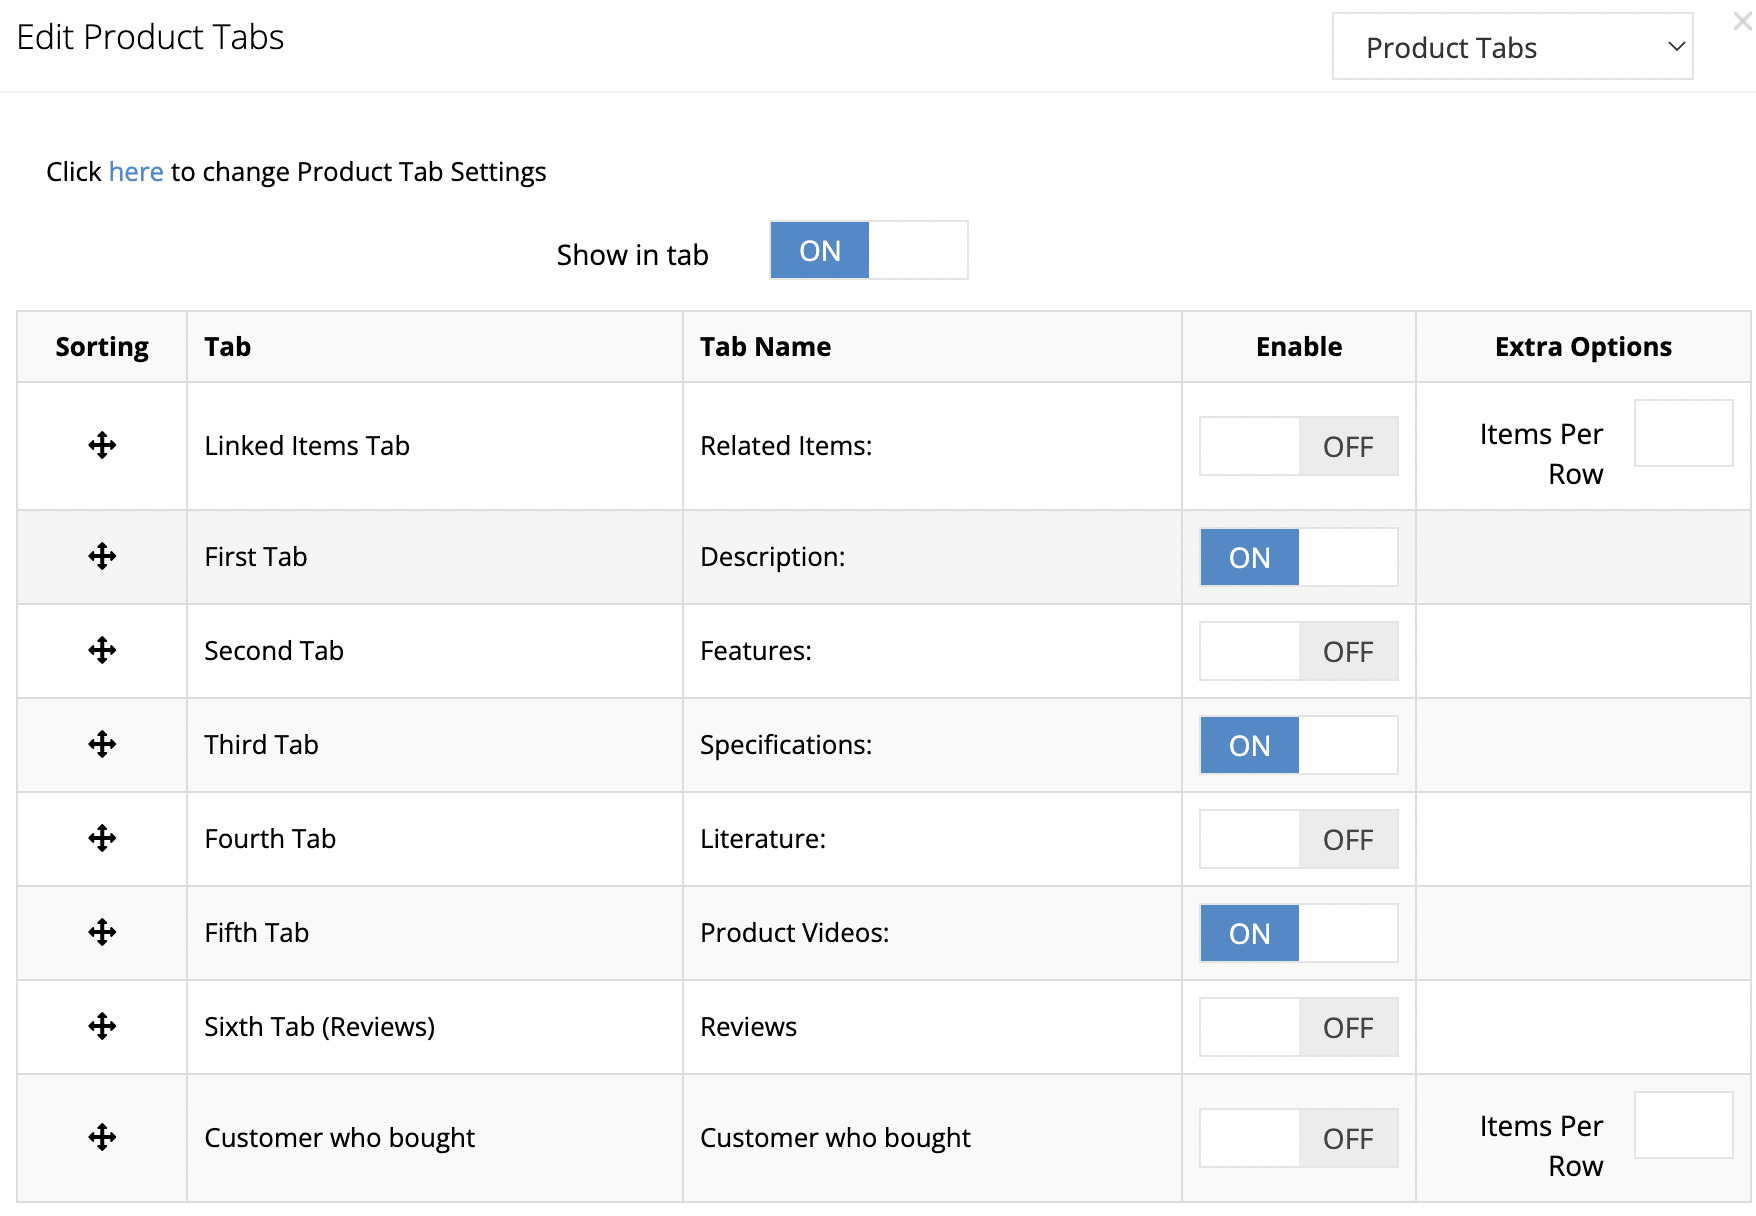The height and width of the screenshot is (1216, 1756).
Task: Enable the Features tab toggle
Action: tap(1298, 651)
